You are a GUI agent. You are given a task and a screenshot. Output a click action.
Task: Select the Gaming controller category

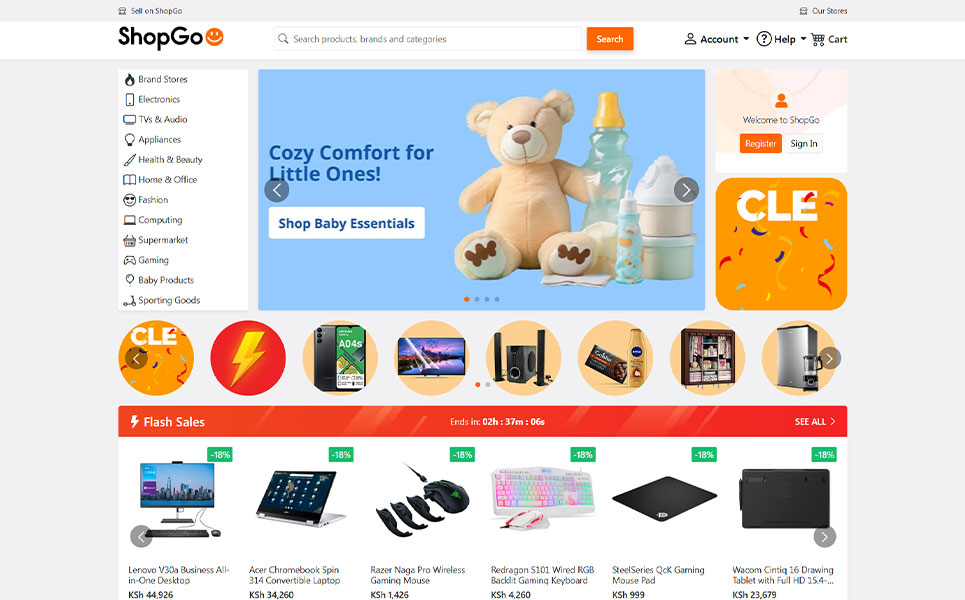click(146, 260)
